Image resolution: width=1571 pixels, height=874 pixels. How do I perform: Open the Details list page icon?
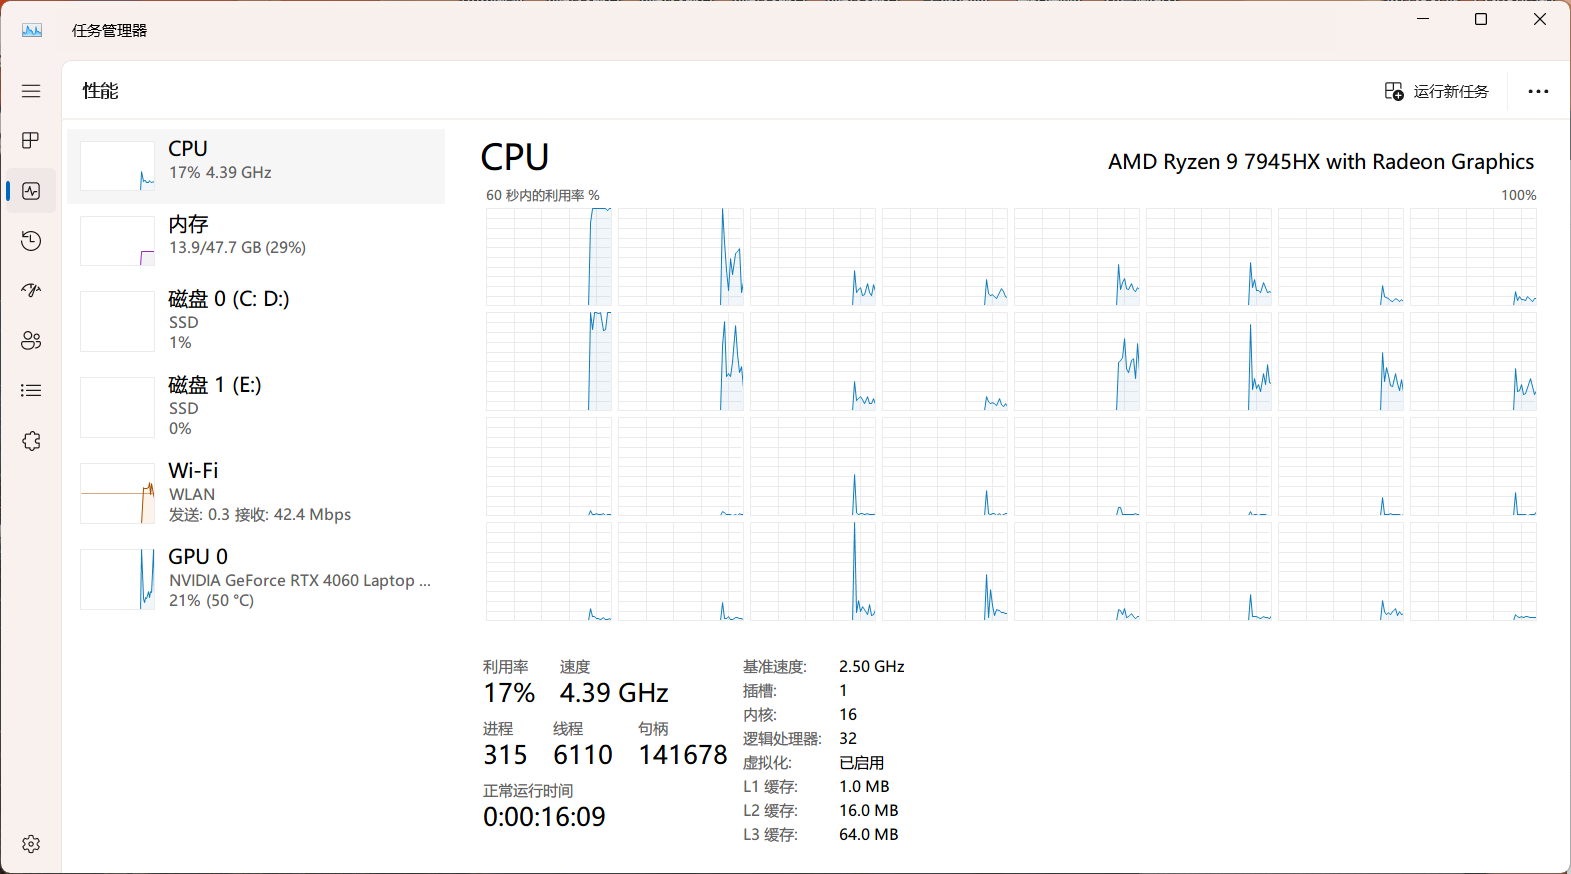point(31,390)
